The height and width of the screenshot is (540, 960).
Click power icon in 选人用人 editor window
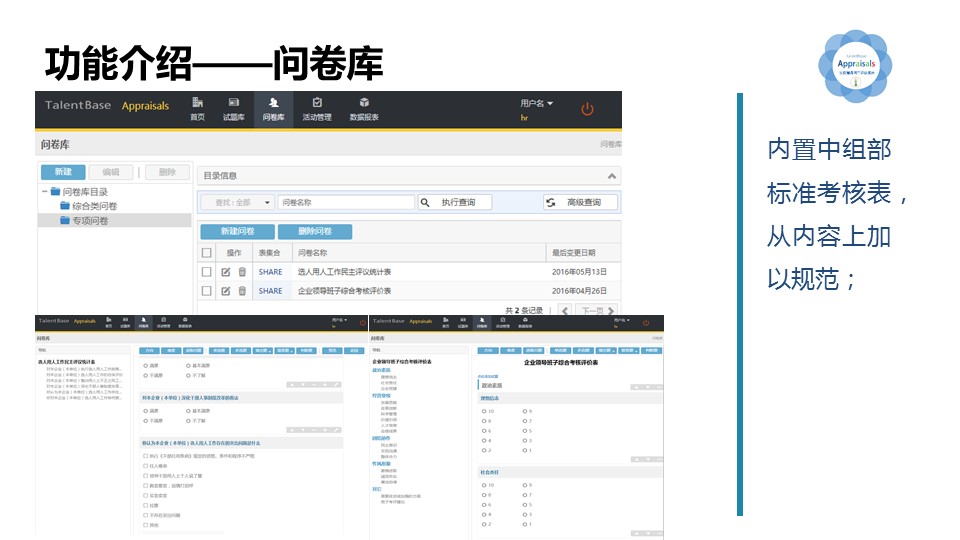(362, 322)
